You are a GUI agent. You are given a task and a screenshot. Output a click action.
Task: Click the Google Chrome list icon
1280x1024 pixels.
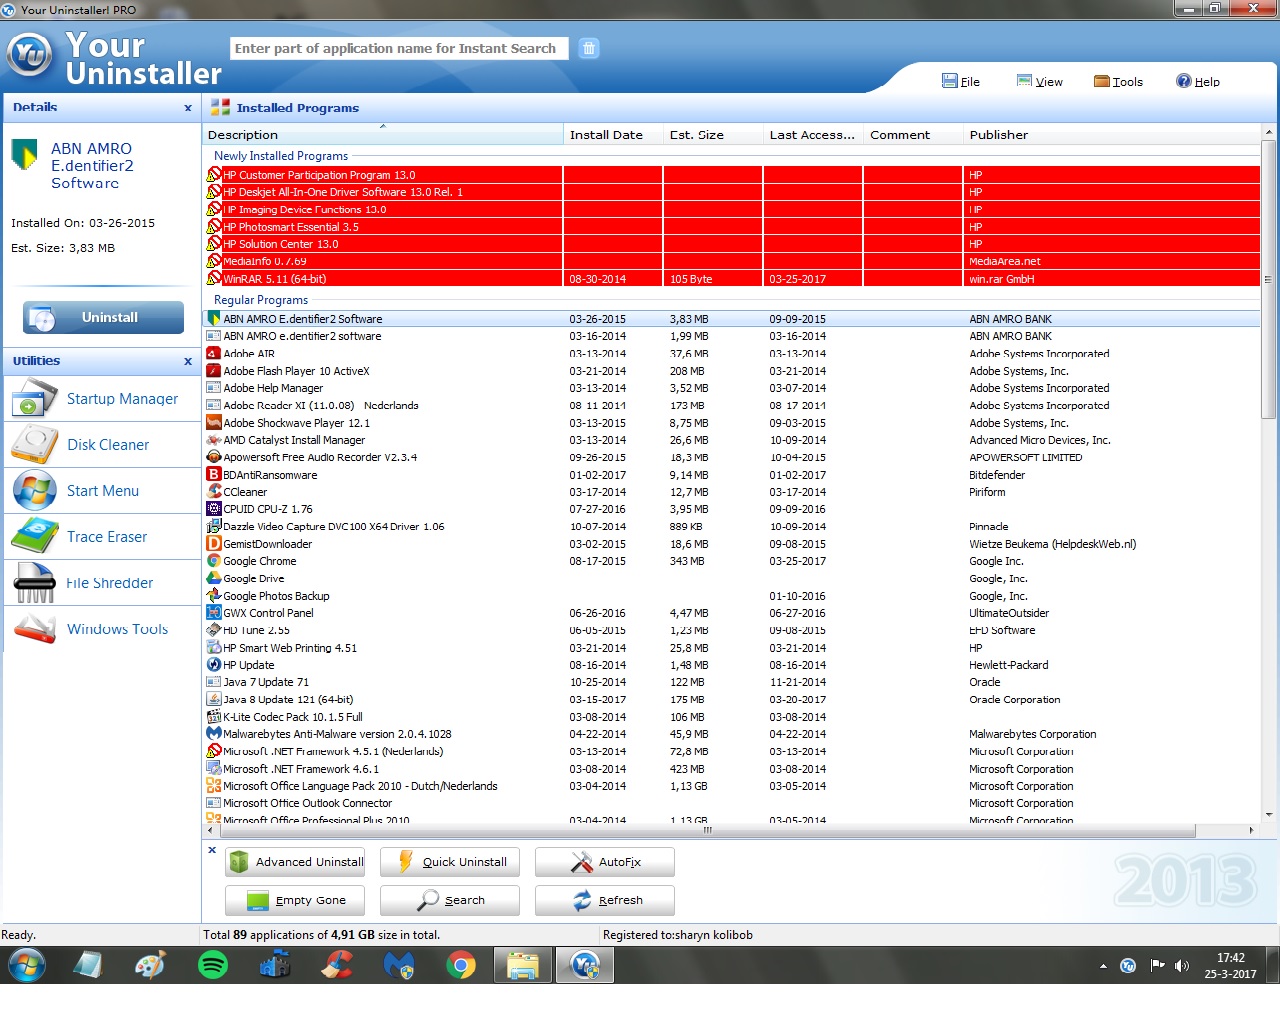214,561
